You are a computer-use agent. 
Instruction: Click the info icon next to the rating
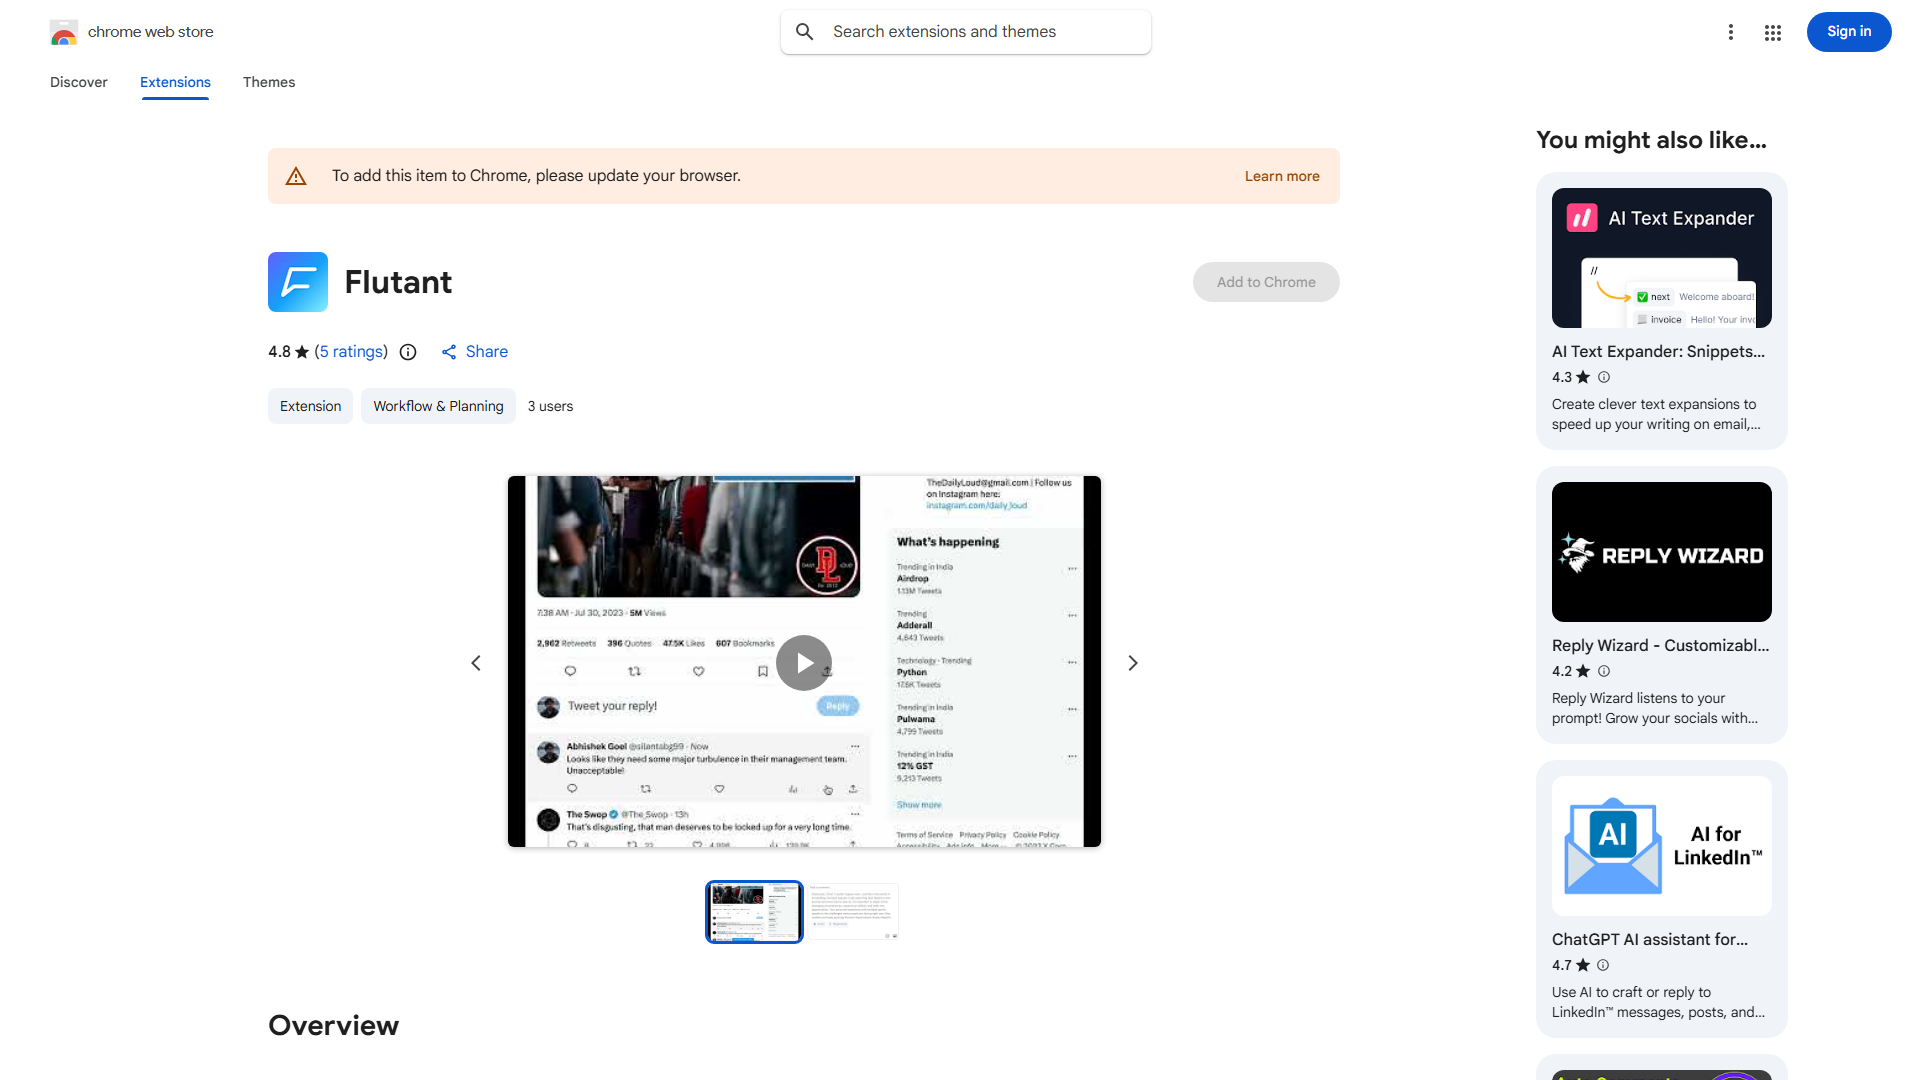coord(407,352)
